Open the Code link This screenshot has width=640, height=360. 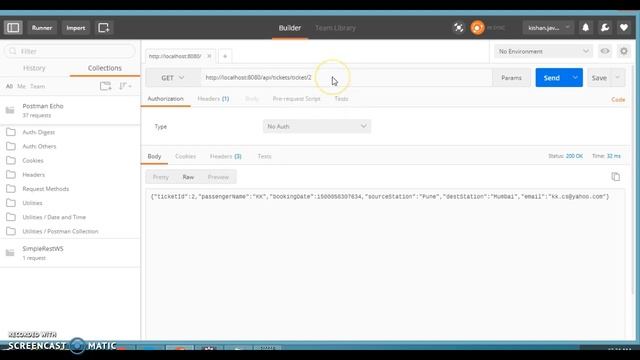[618, 100]
